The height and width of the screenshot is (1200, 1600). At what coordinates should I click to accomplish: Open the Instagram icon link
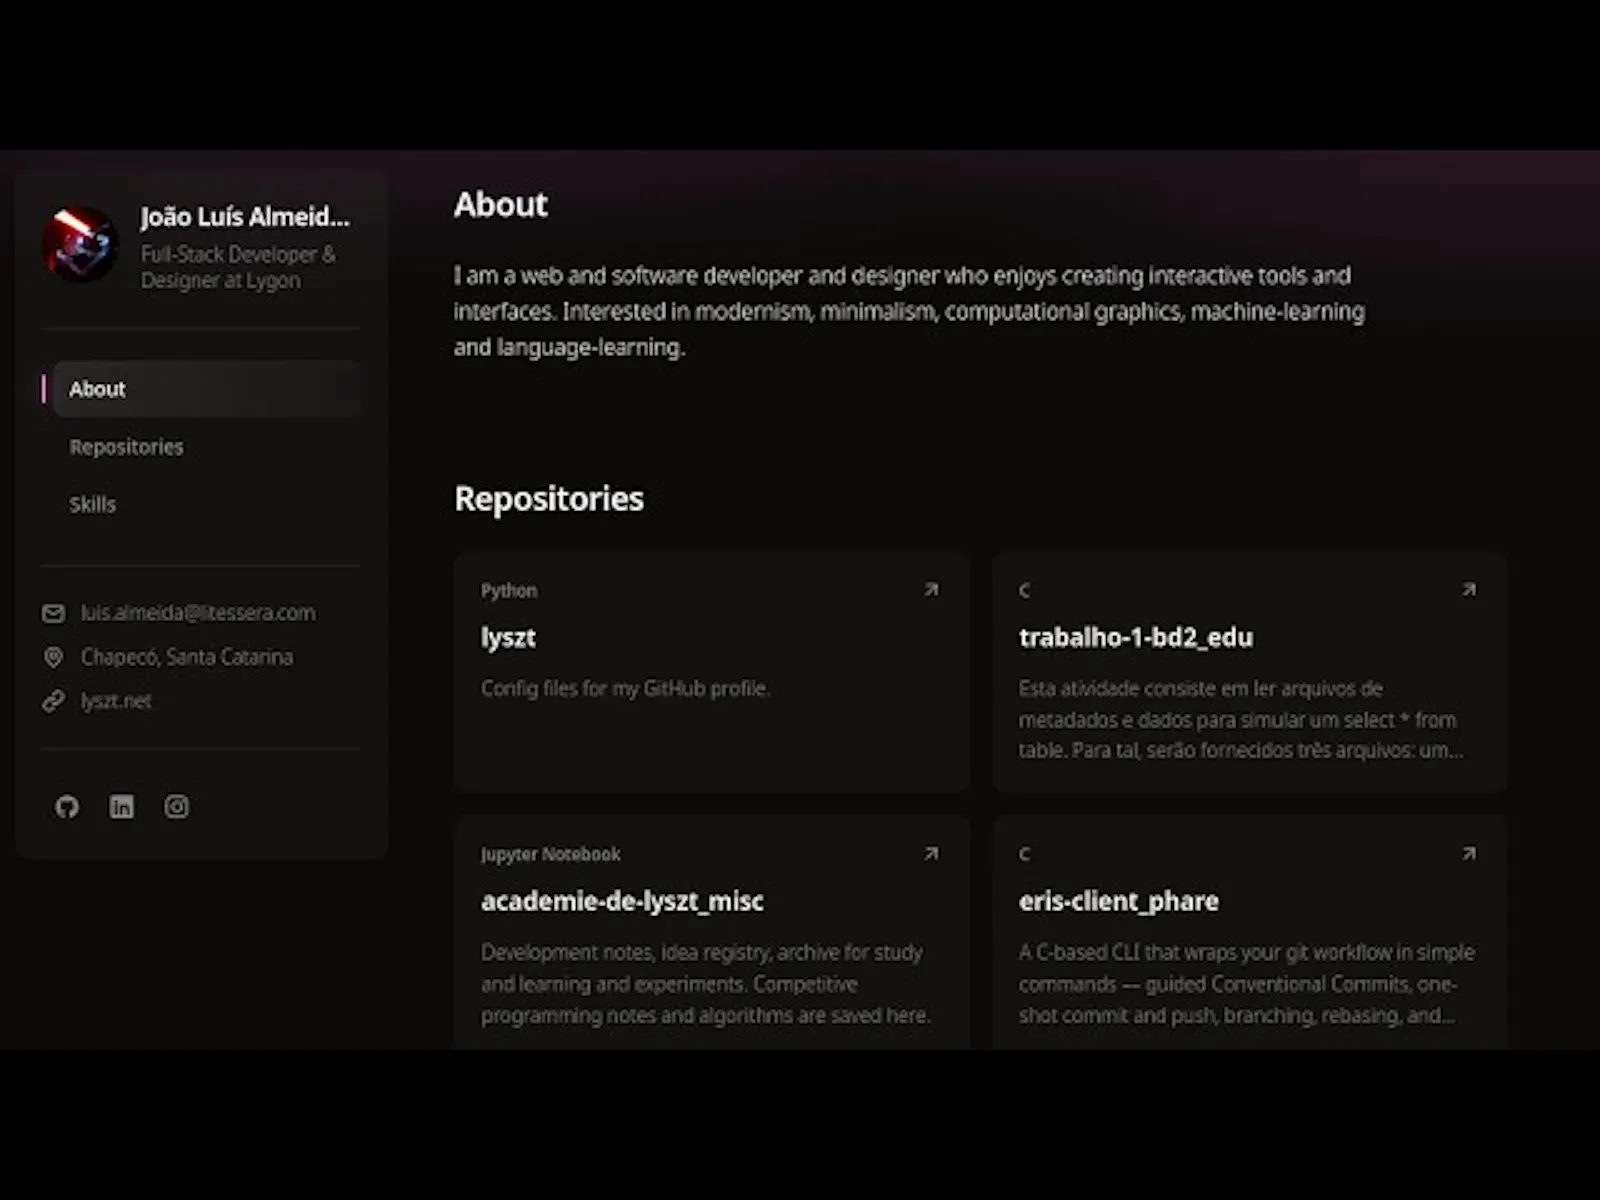[177, 807]
